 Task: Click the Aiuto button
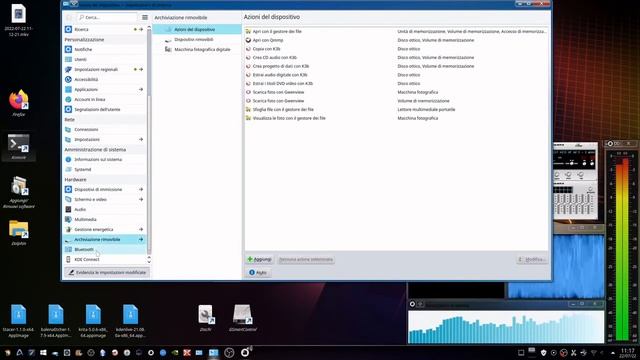point(258,272)
